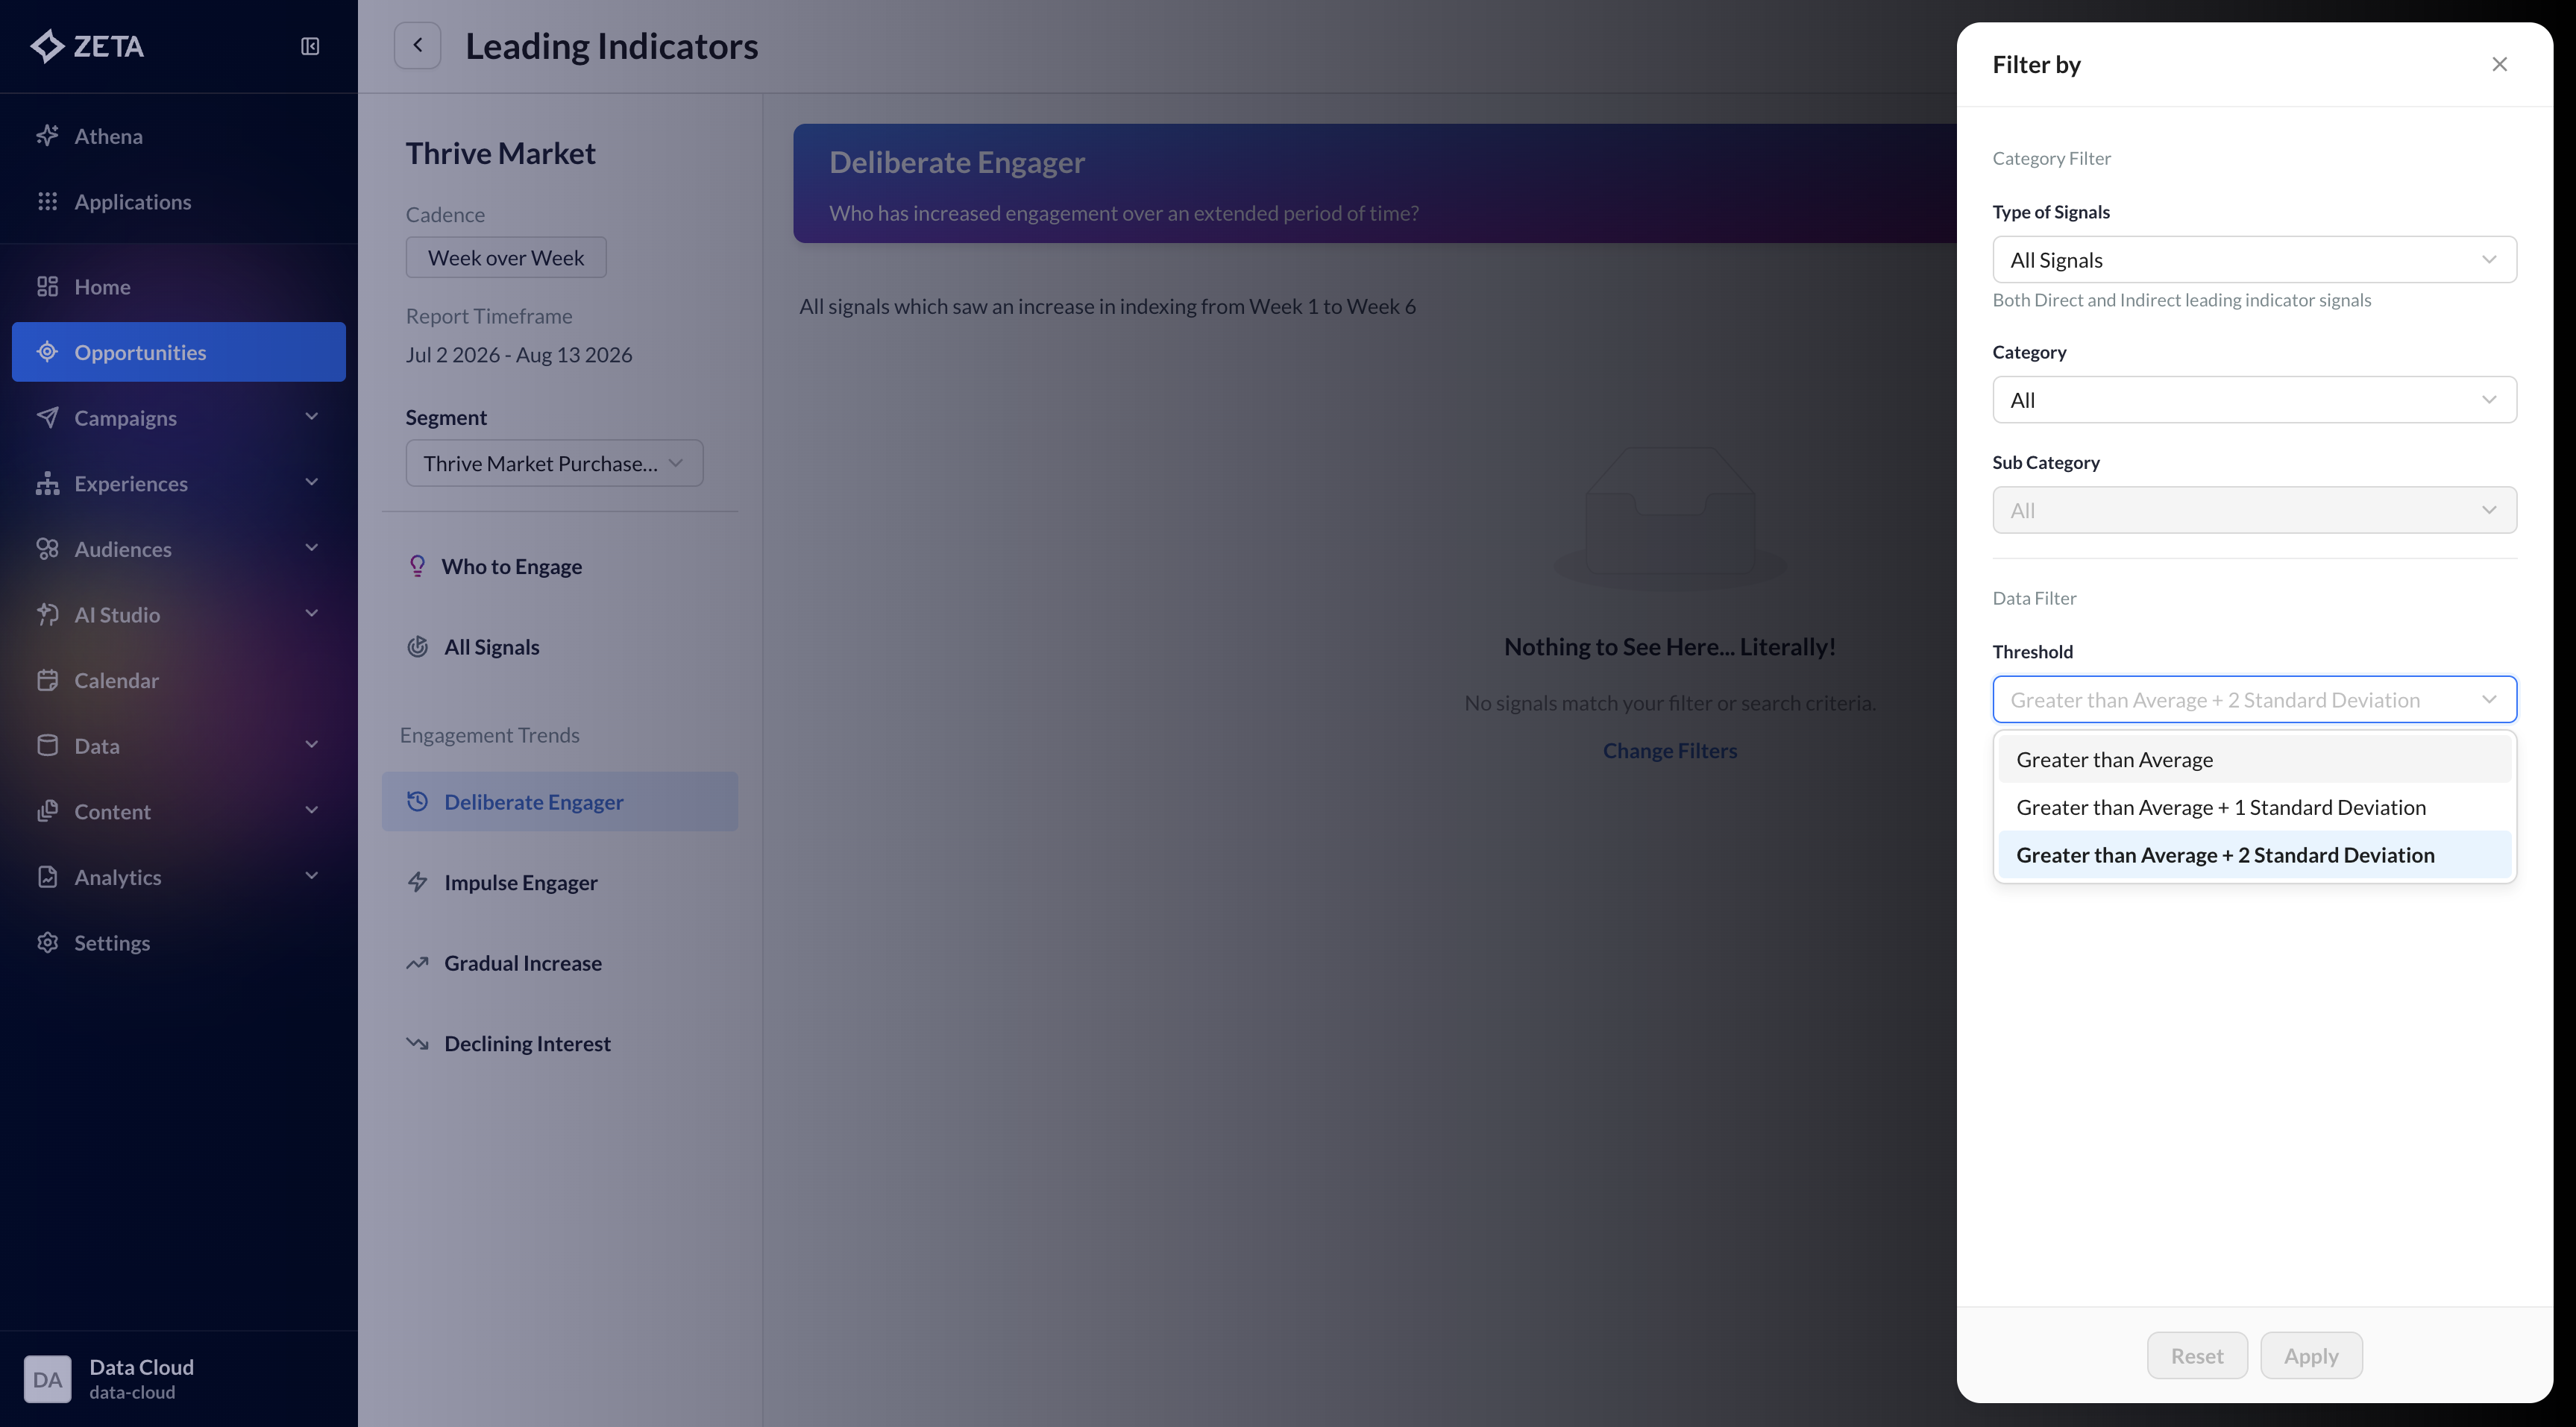Switch to Who to Engage view
Screen dimensions: 2576x1427
559,566
